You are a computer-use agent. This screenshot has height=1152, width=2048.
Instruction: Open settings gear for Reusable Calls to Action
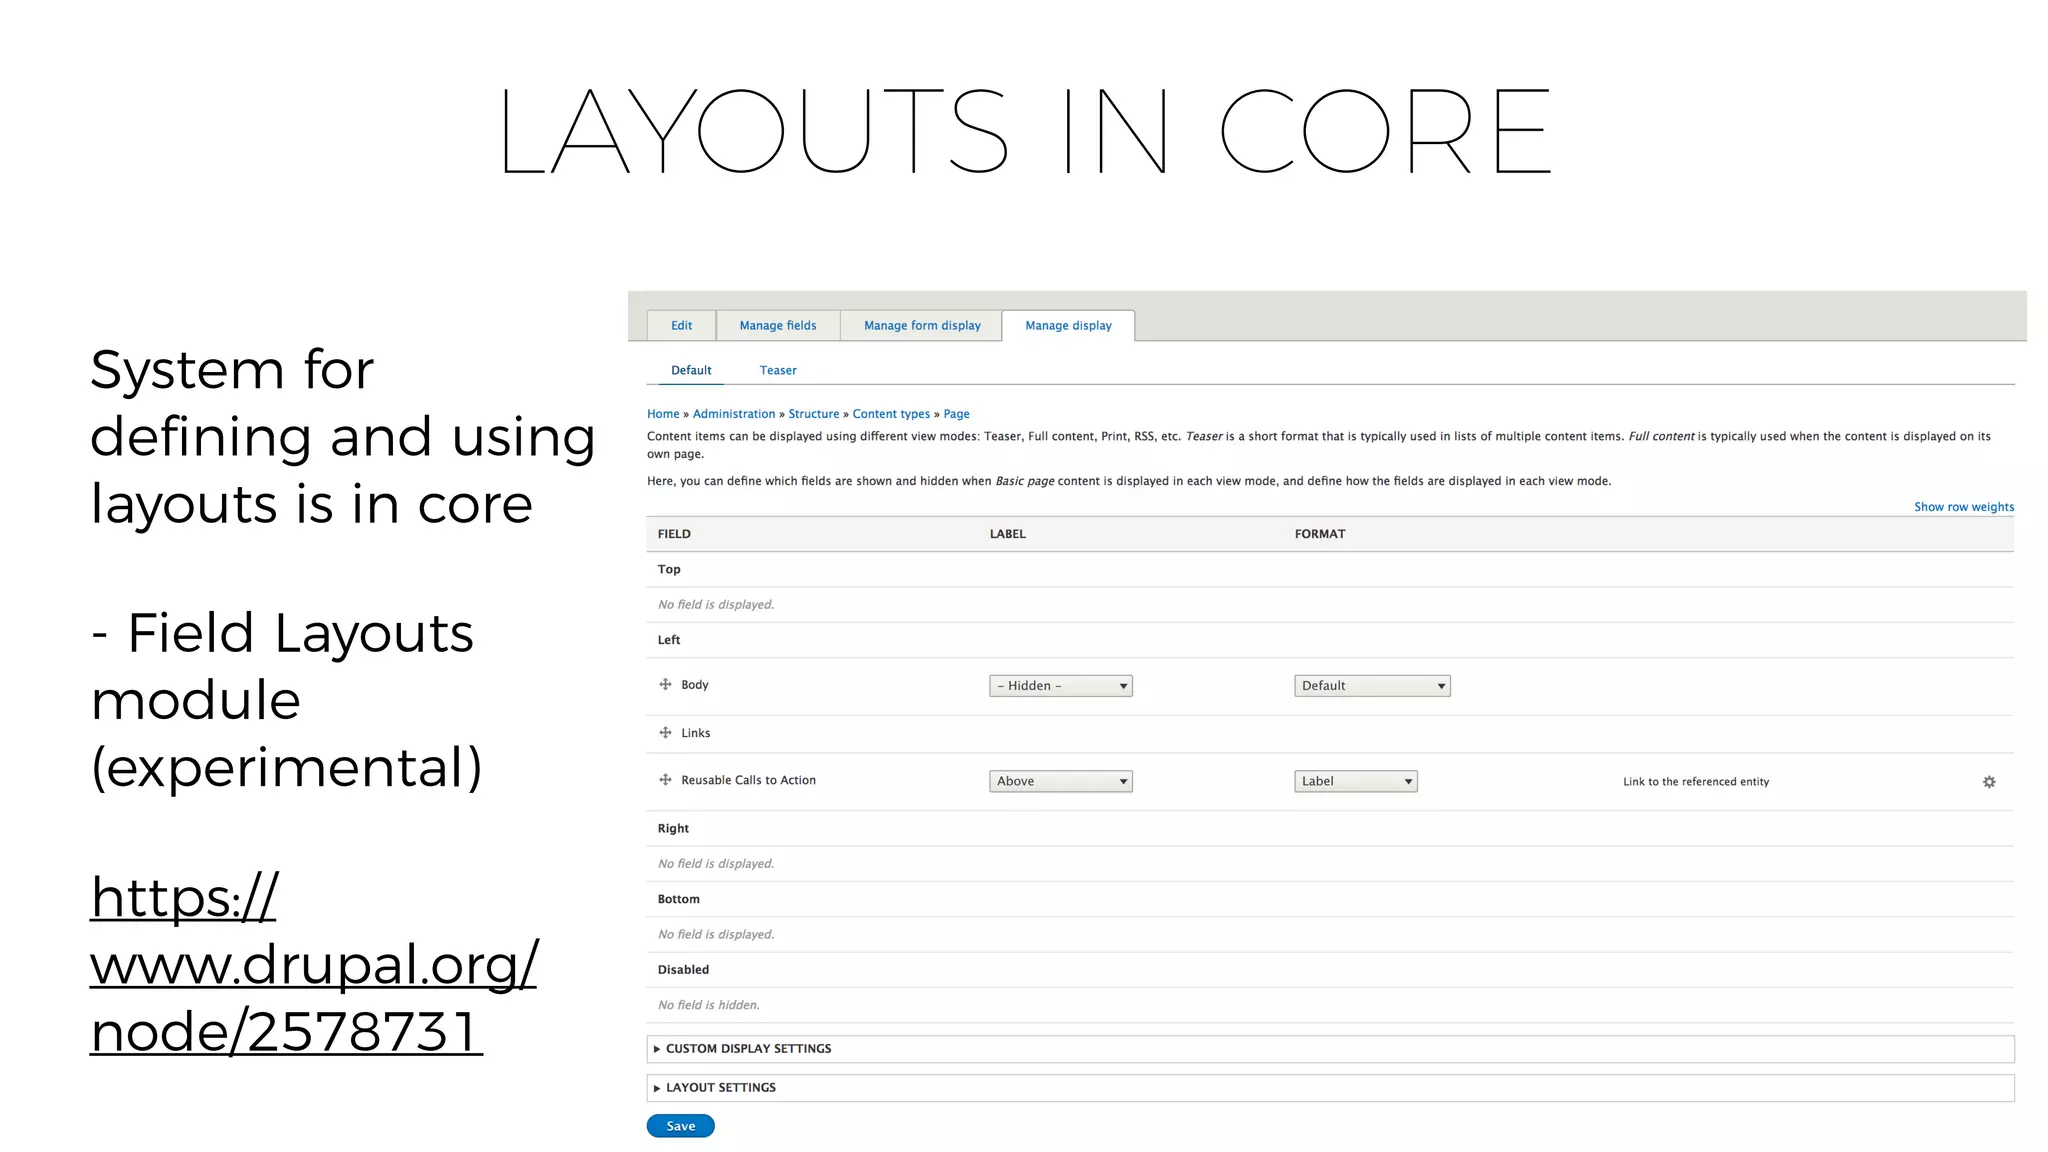coord(1989,782)
